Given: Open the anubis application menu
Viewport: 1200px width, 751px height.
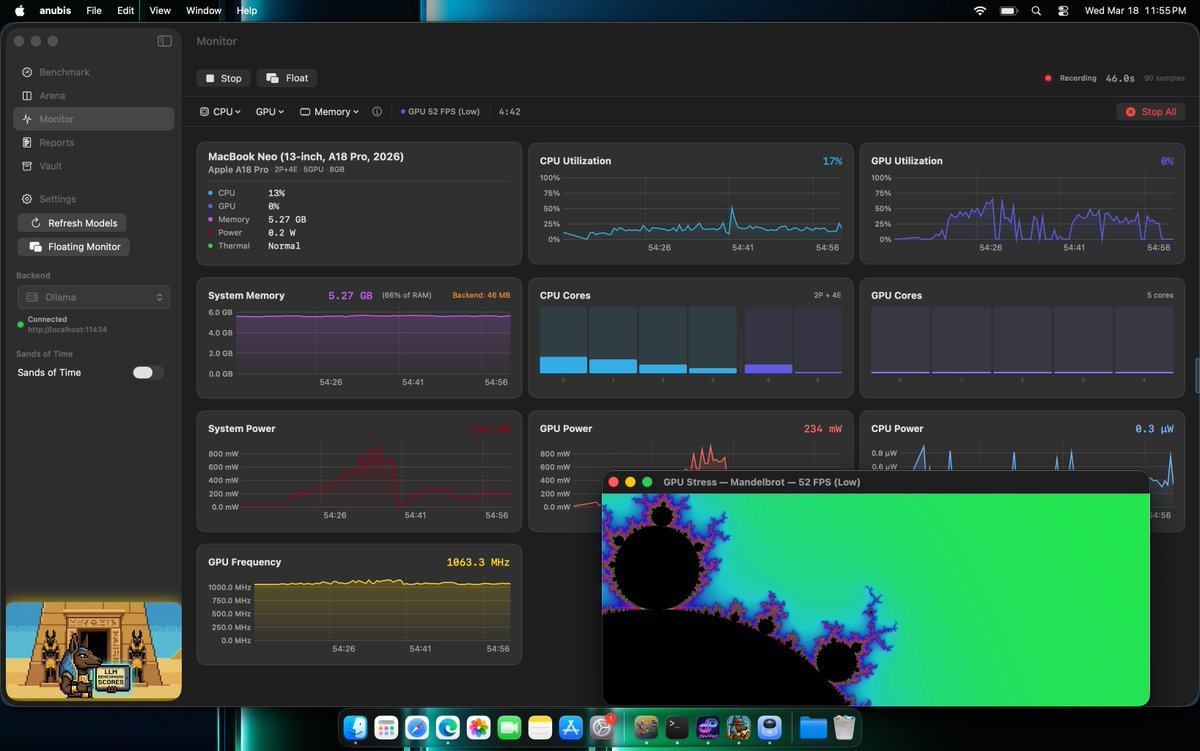Looking at the screenshot, I should point(55,11).
